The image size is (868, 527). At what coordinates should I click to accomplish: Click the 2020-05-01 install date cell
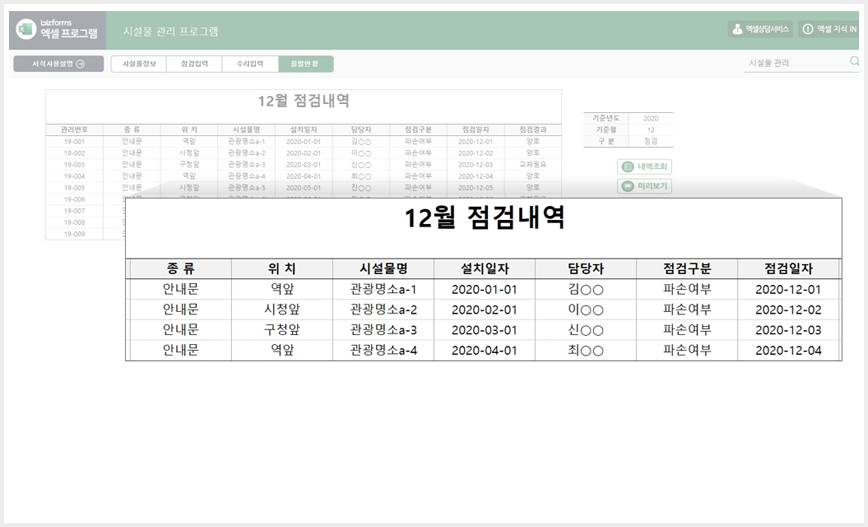pos(303,188)
